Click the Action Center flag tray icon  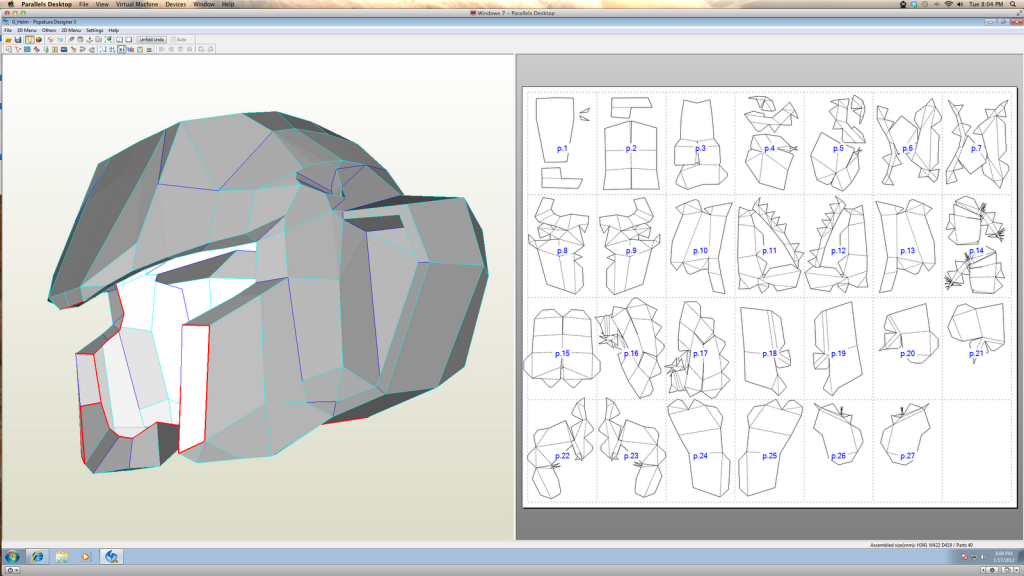pos(965,557)
